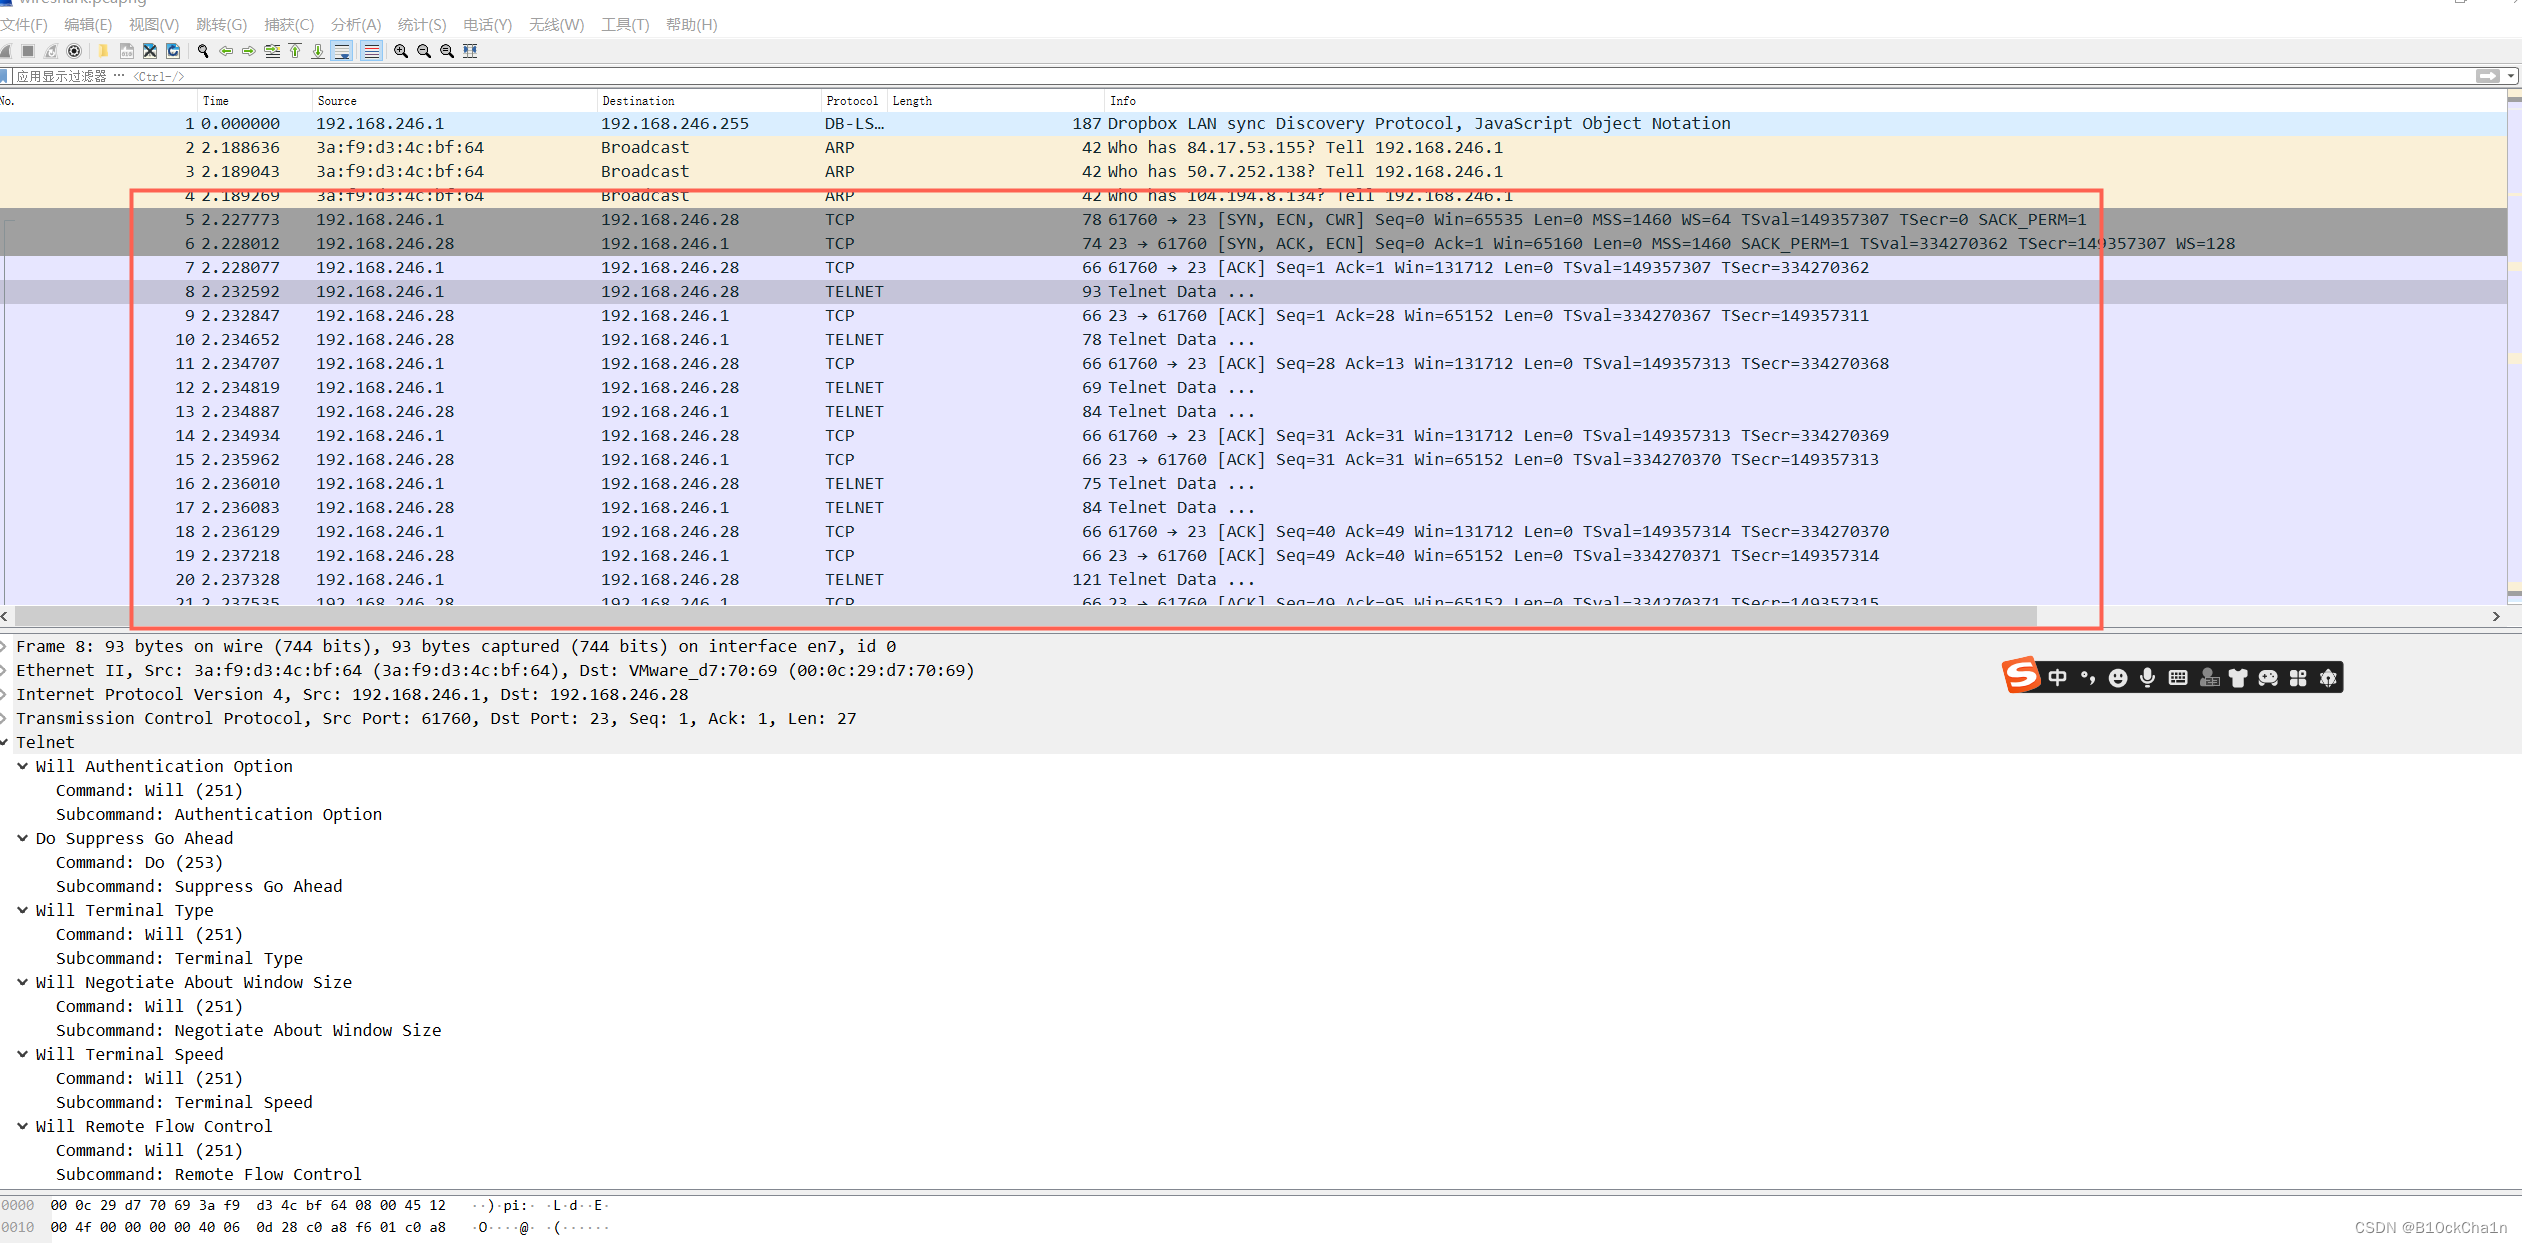The image size is (2522, 1243).
Task: Click the go forward green arrow
Action: pos(249,51)
